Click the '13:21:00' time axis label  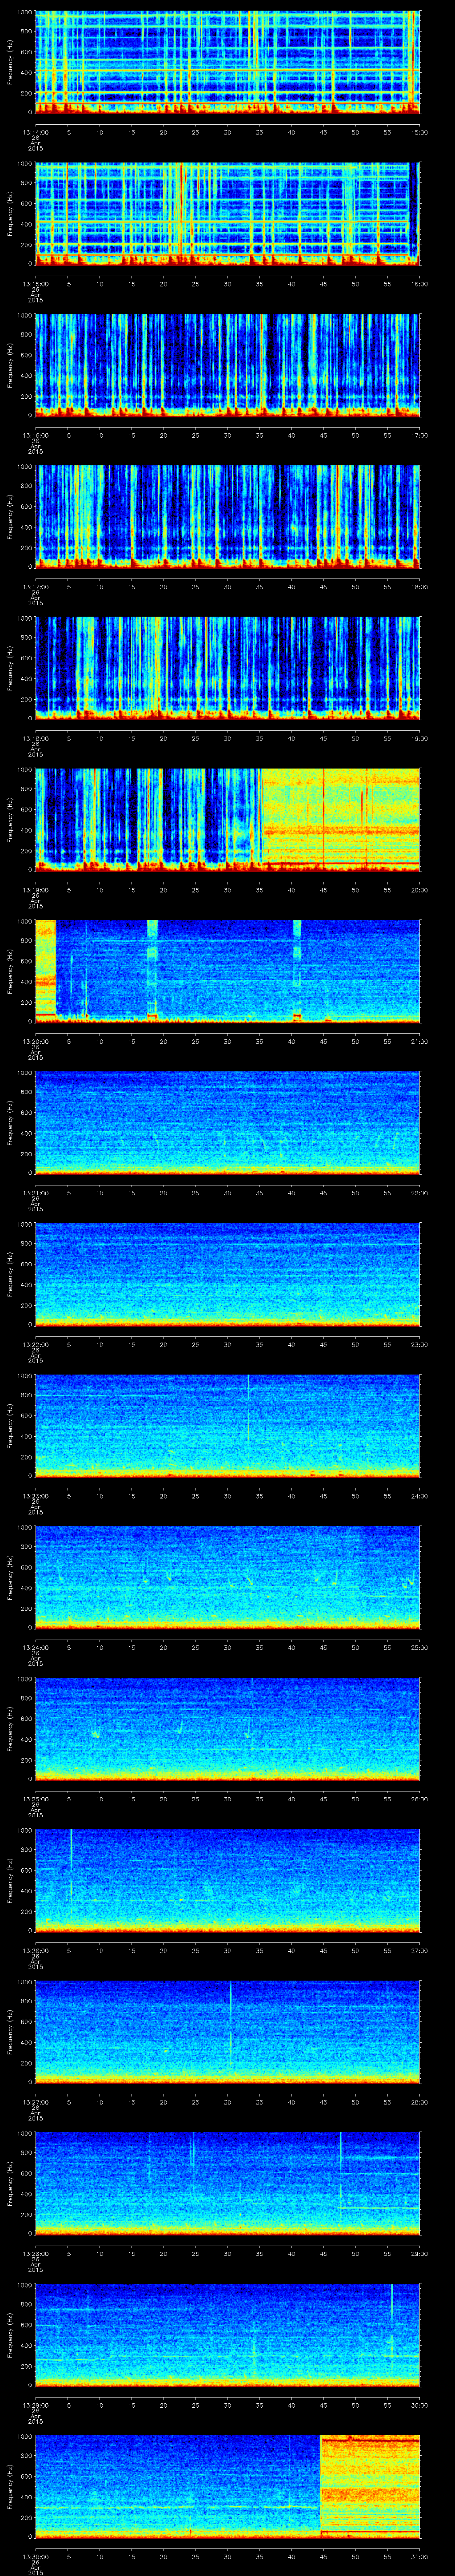pos(35,1192)
